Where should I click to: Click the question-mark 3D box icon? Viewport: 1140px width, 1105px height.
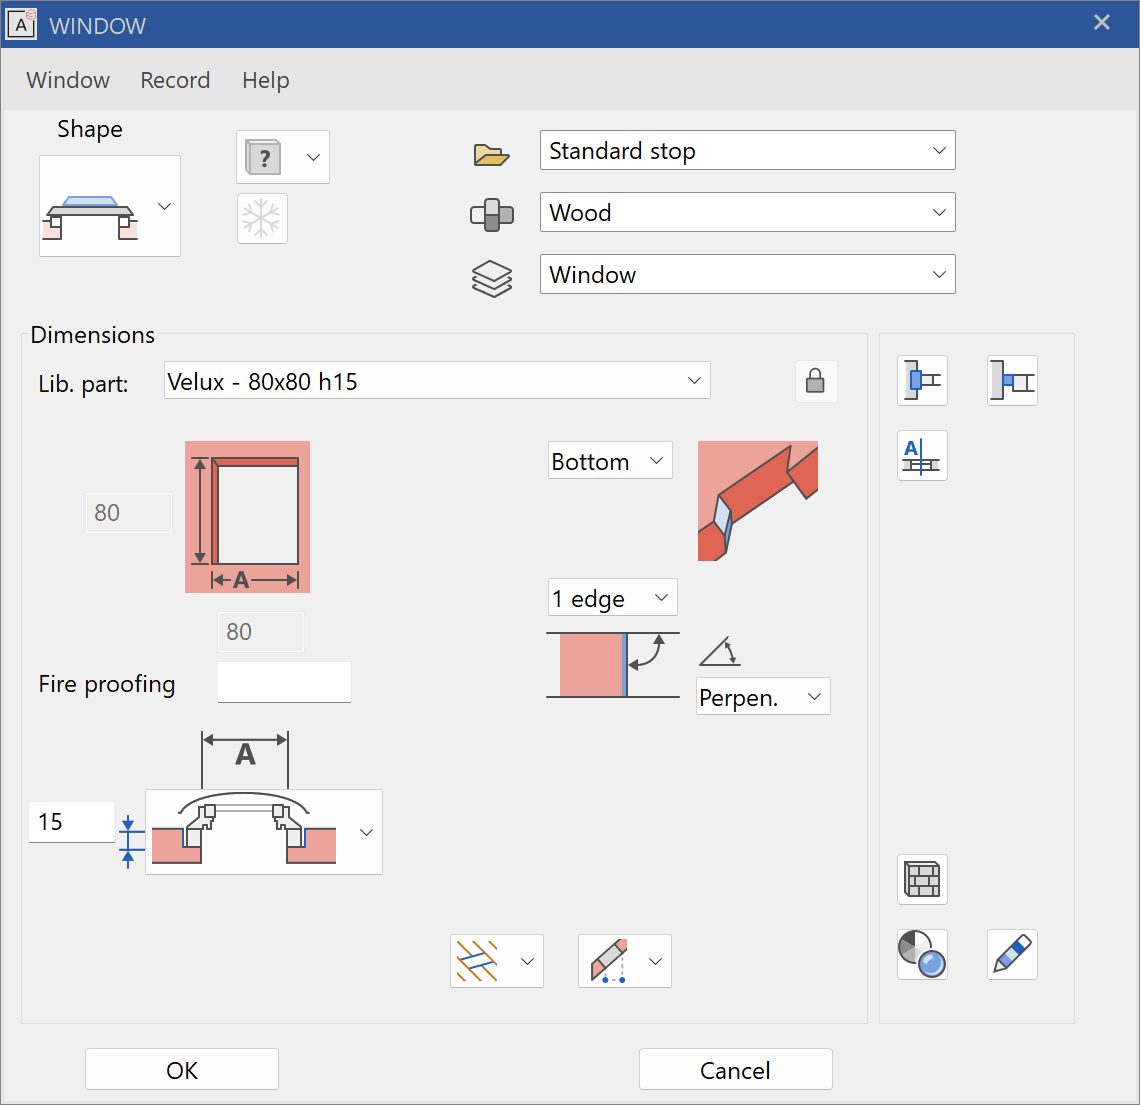263,157
